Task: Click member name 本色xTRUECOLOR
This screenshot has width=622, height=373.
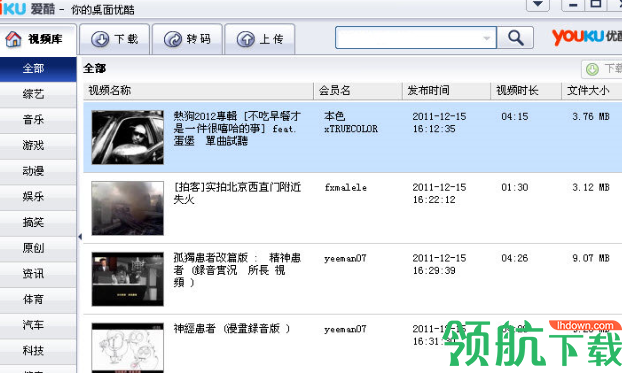Action: pyautogui.click(x=351, y=122)
